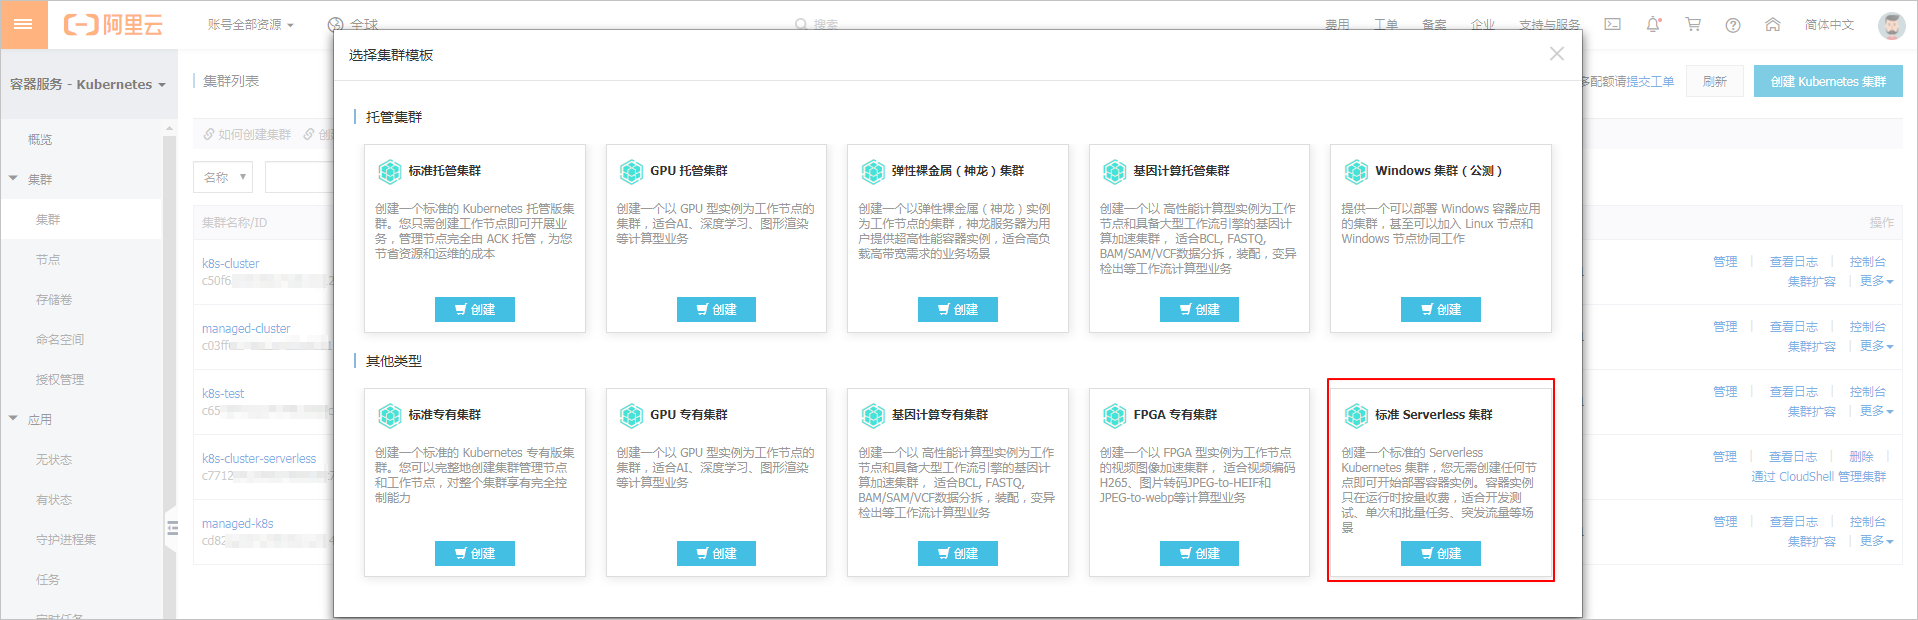Close the 选择集群模板 dialog

1557,54
